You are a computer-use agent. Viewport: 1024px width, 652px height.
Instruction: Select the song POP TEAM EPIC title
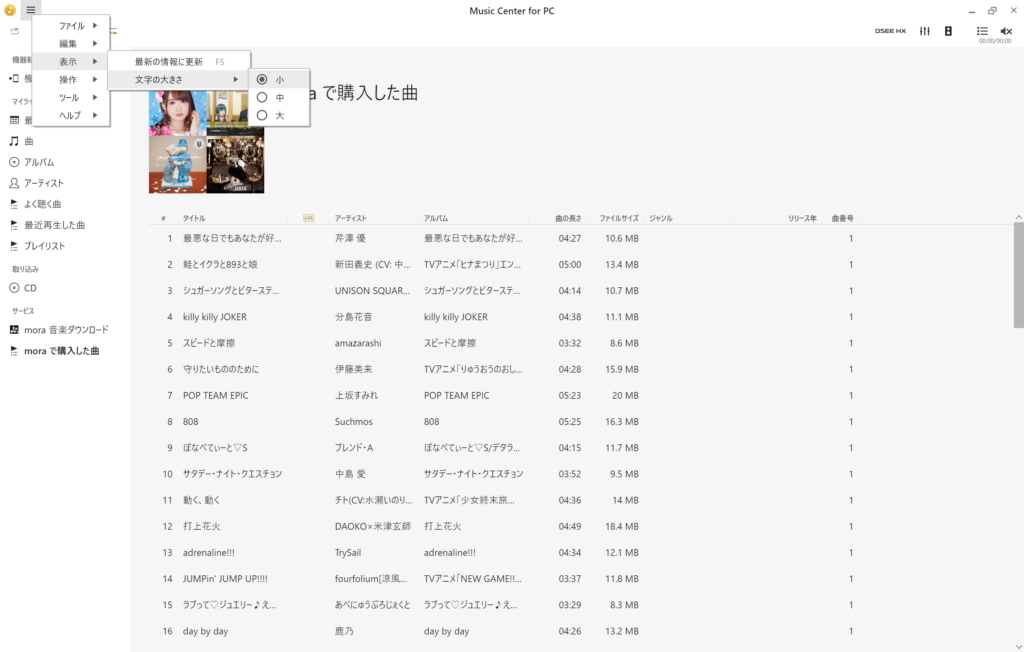pyautogui.click(x=216, y=395)
